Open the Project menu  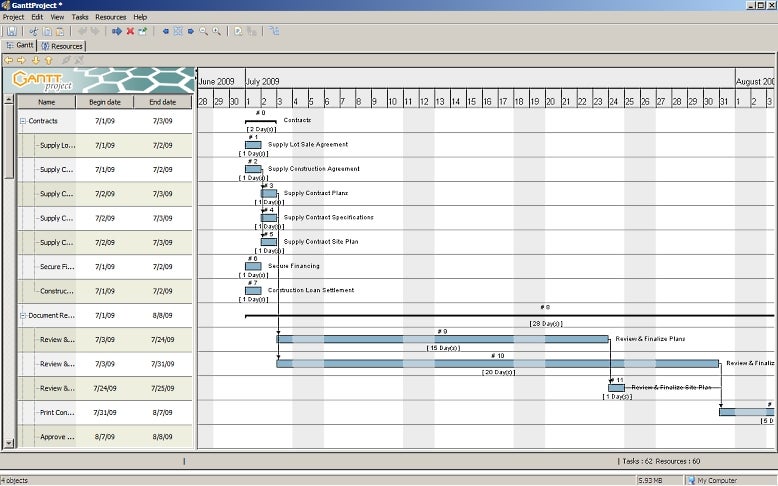[x=13, y=17]
